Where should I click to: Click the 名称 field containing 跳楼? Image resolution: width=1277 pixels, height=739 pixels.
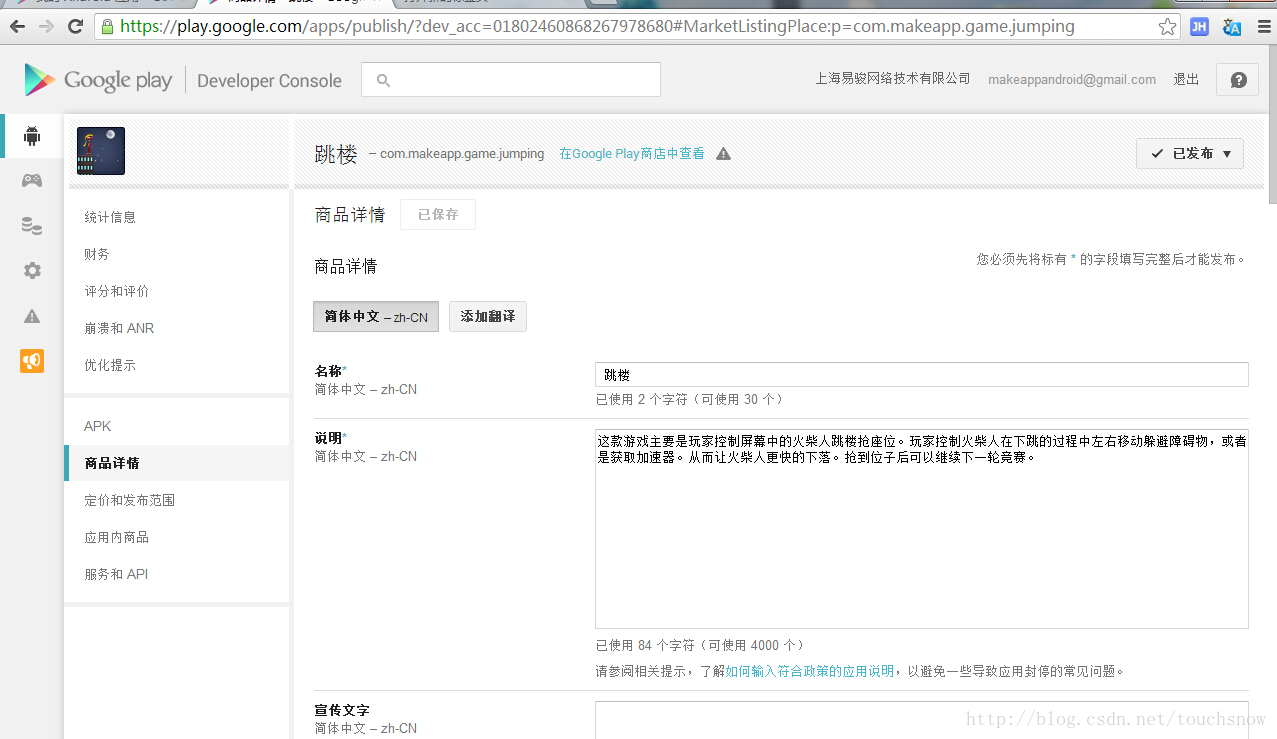(x=922, y=374)
